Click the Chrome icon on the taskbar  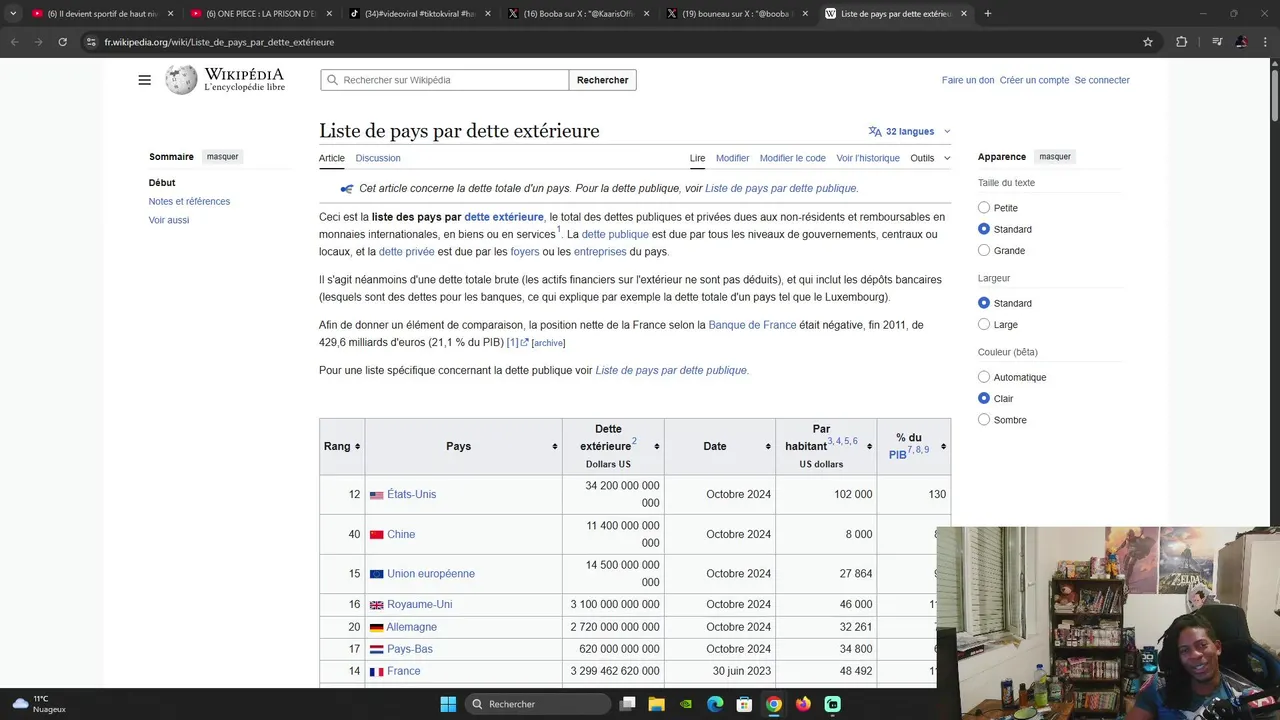774,704
